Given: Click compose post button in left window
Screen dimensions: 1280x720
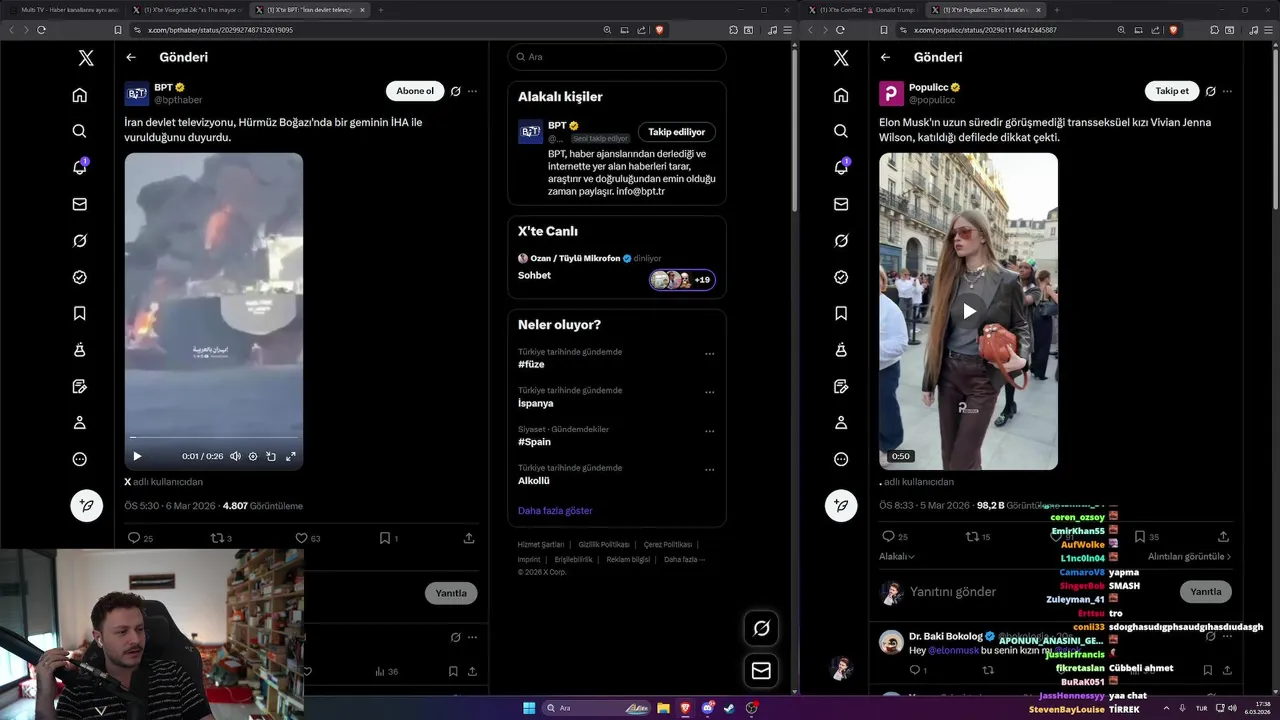Looking at the screenshot, I should (x=86, y=506).
